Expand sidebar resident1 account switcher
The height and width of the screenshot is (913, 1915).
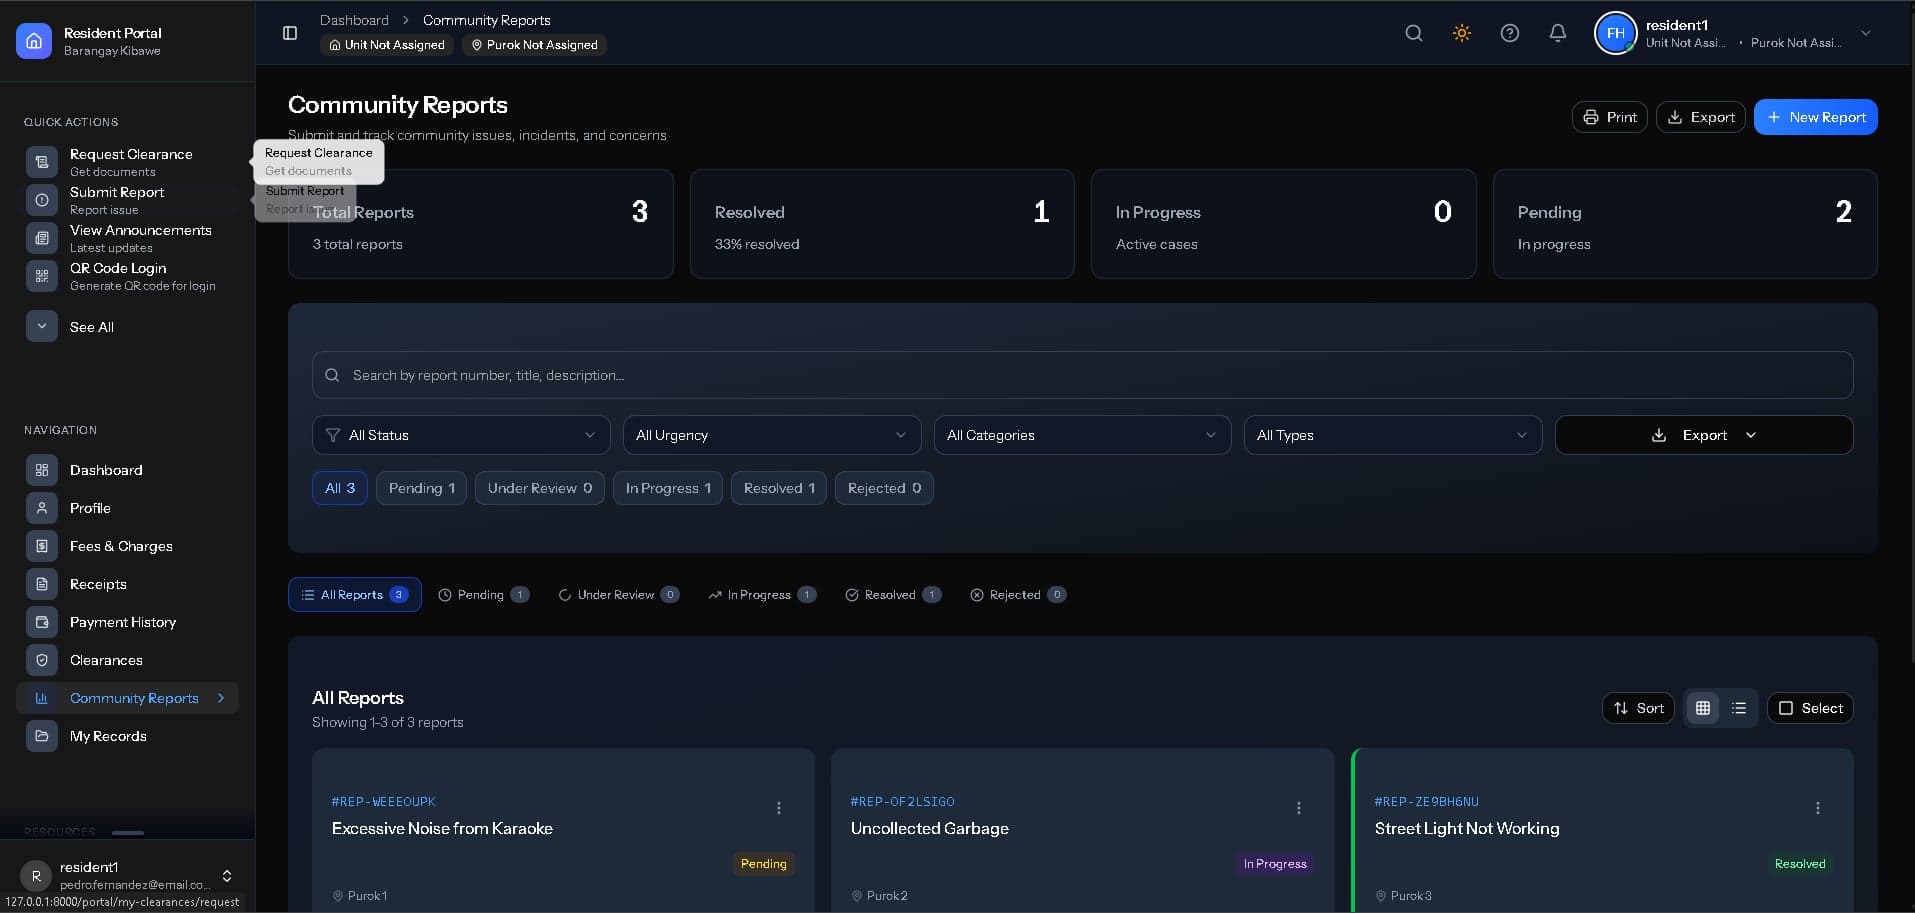click(x=227, y=876)
